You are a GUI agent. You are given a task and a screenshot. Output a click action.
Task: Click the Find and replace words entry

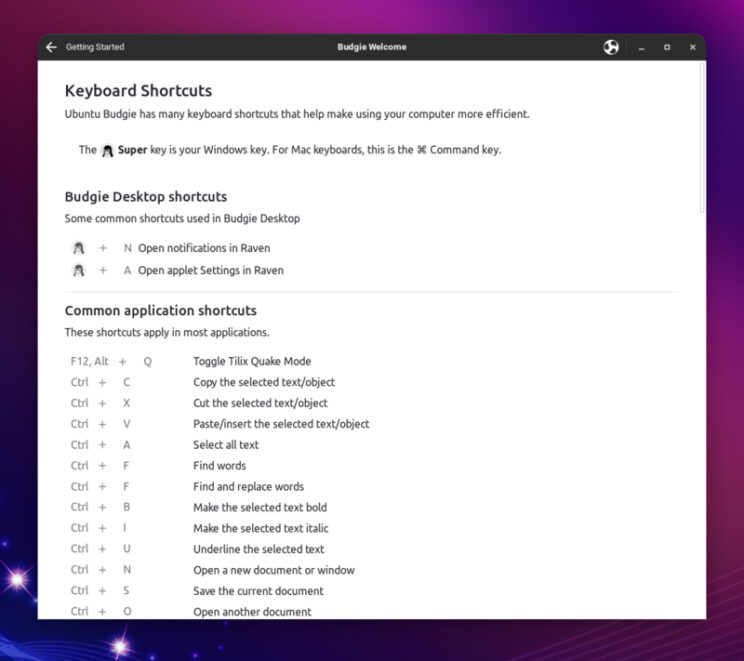248,487
